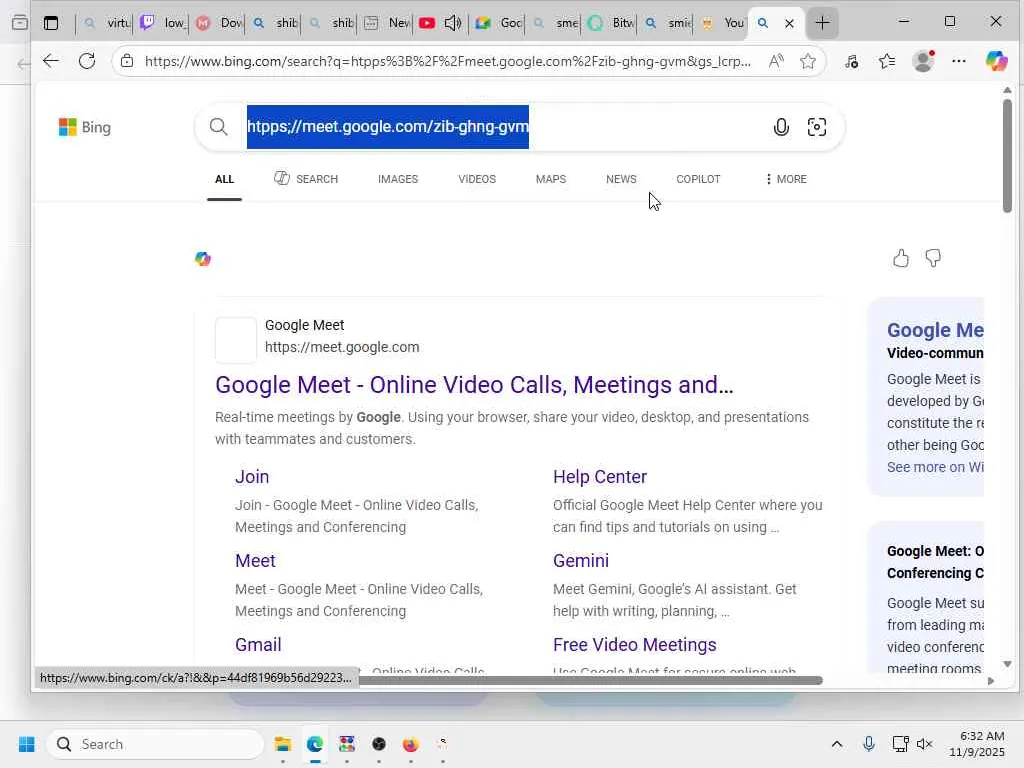Image resolution: width=1024 pixels, height=768 pixels.
Task: Open Google Meet main result link
Action: click(x=474, y=385)
